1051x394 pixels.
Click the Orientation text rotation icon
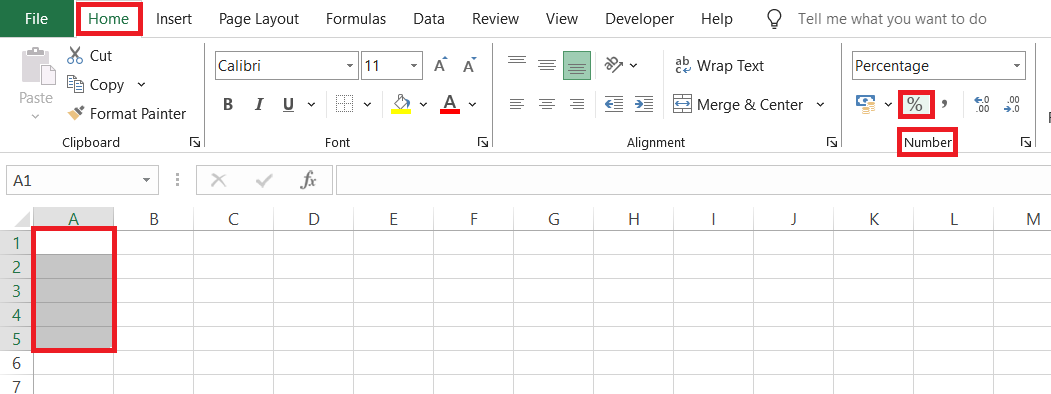[613, 65]
